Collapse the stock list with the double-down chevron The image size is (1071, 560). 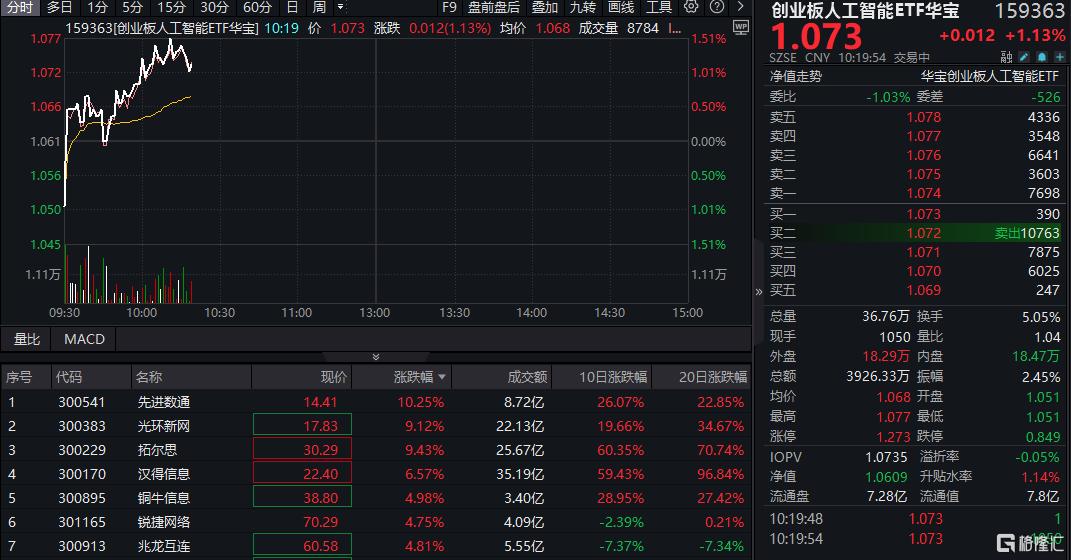pyautogui.click(x=376, y=357)
